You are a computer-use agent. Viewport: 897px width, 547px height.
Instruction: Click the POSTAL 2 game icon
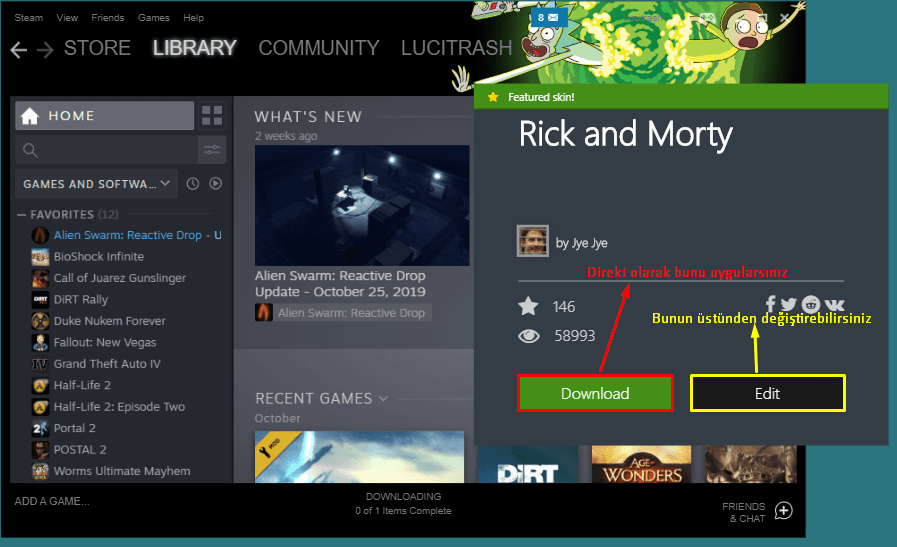pos(39,450)
